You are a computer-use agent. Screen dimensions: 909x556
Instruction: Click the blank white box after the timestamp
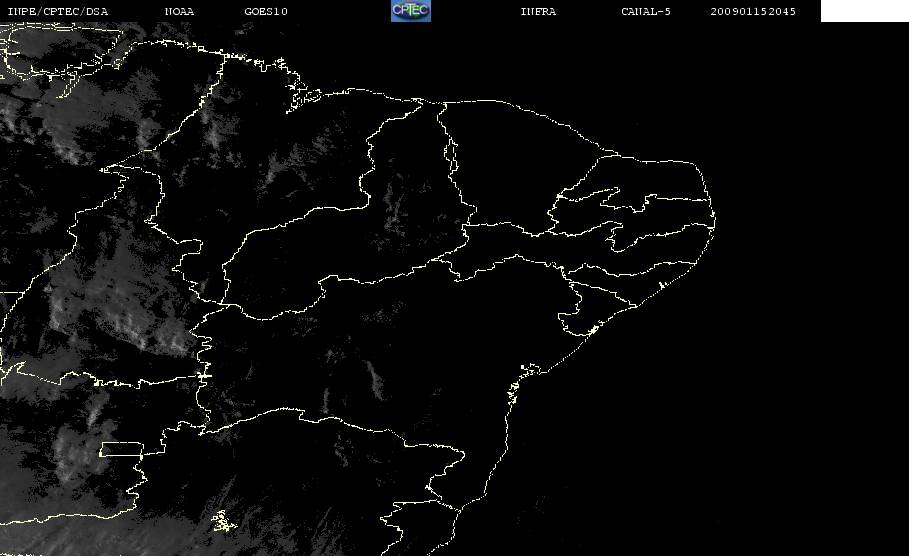tap(864, 11)
